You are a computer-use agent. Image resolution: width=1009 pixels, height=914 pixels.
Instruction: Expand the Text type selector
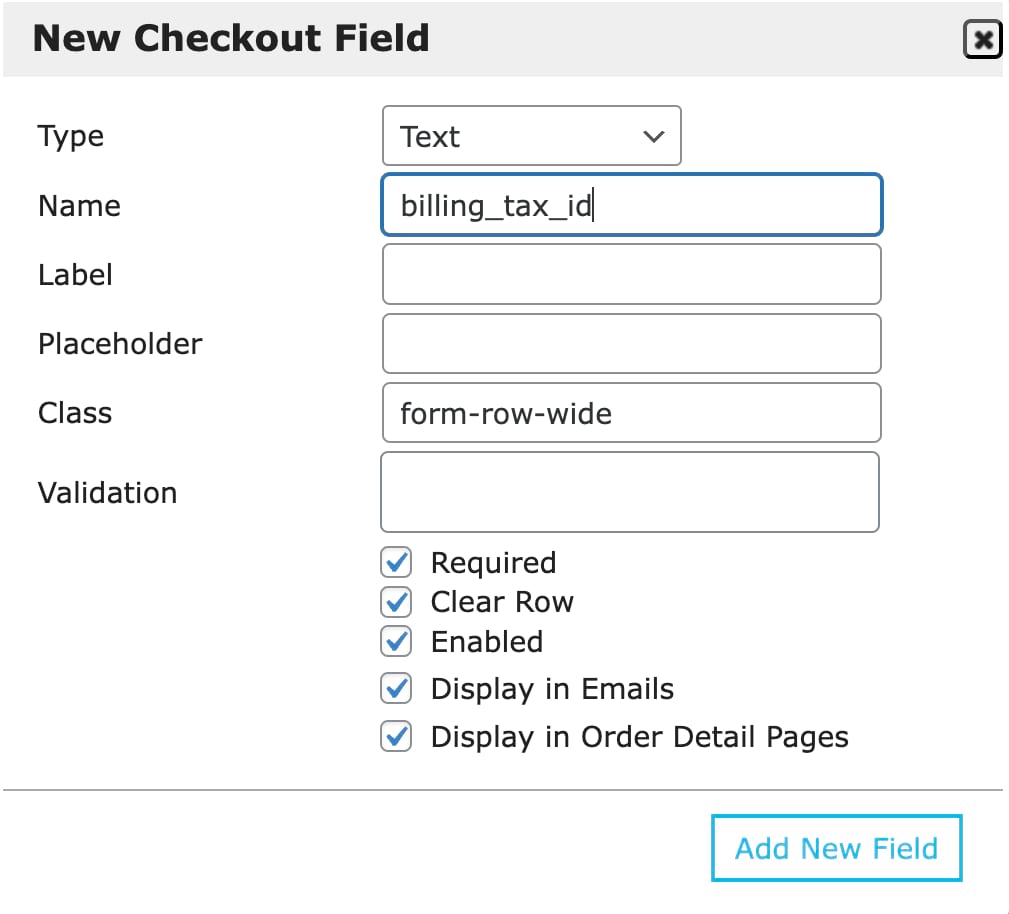tap(531, 136)
